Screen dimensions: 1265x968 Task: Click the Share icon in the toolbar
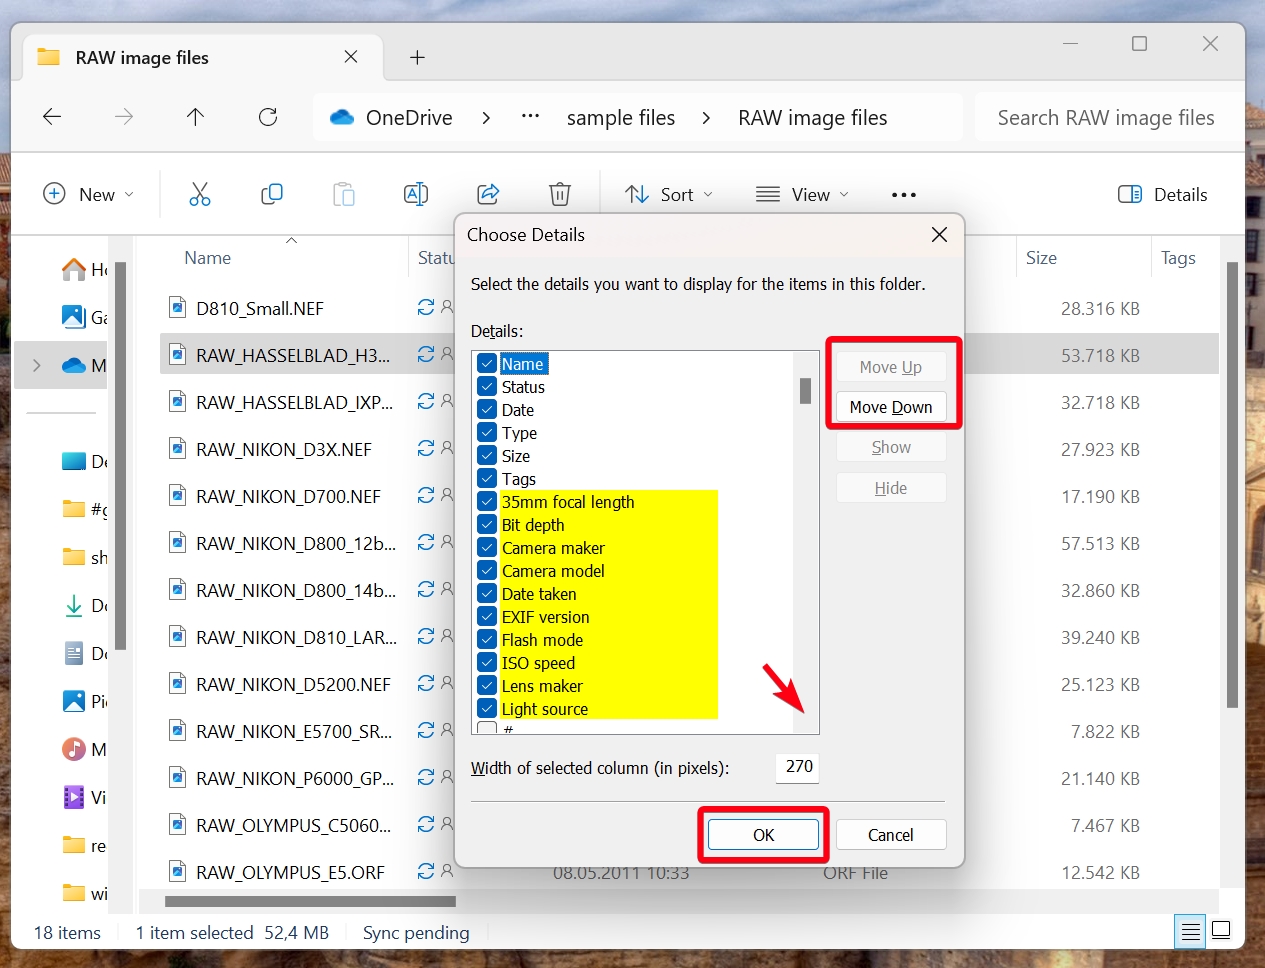488,193
